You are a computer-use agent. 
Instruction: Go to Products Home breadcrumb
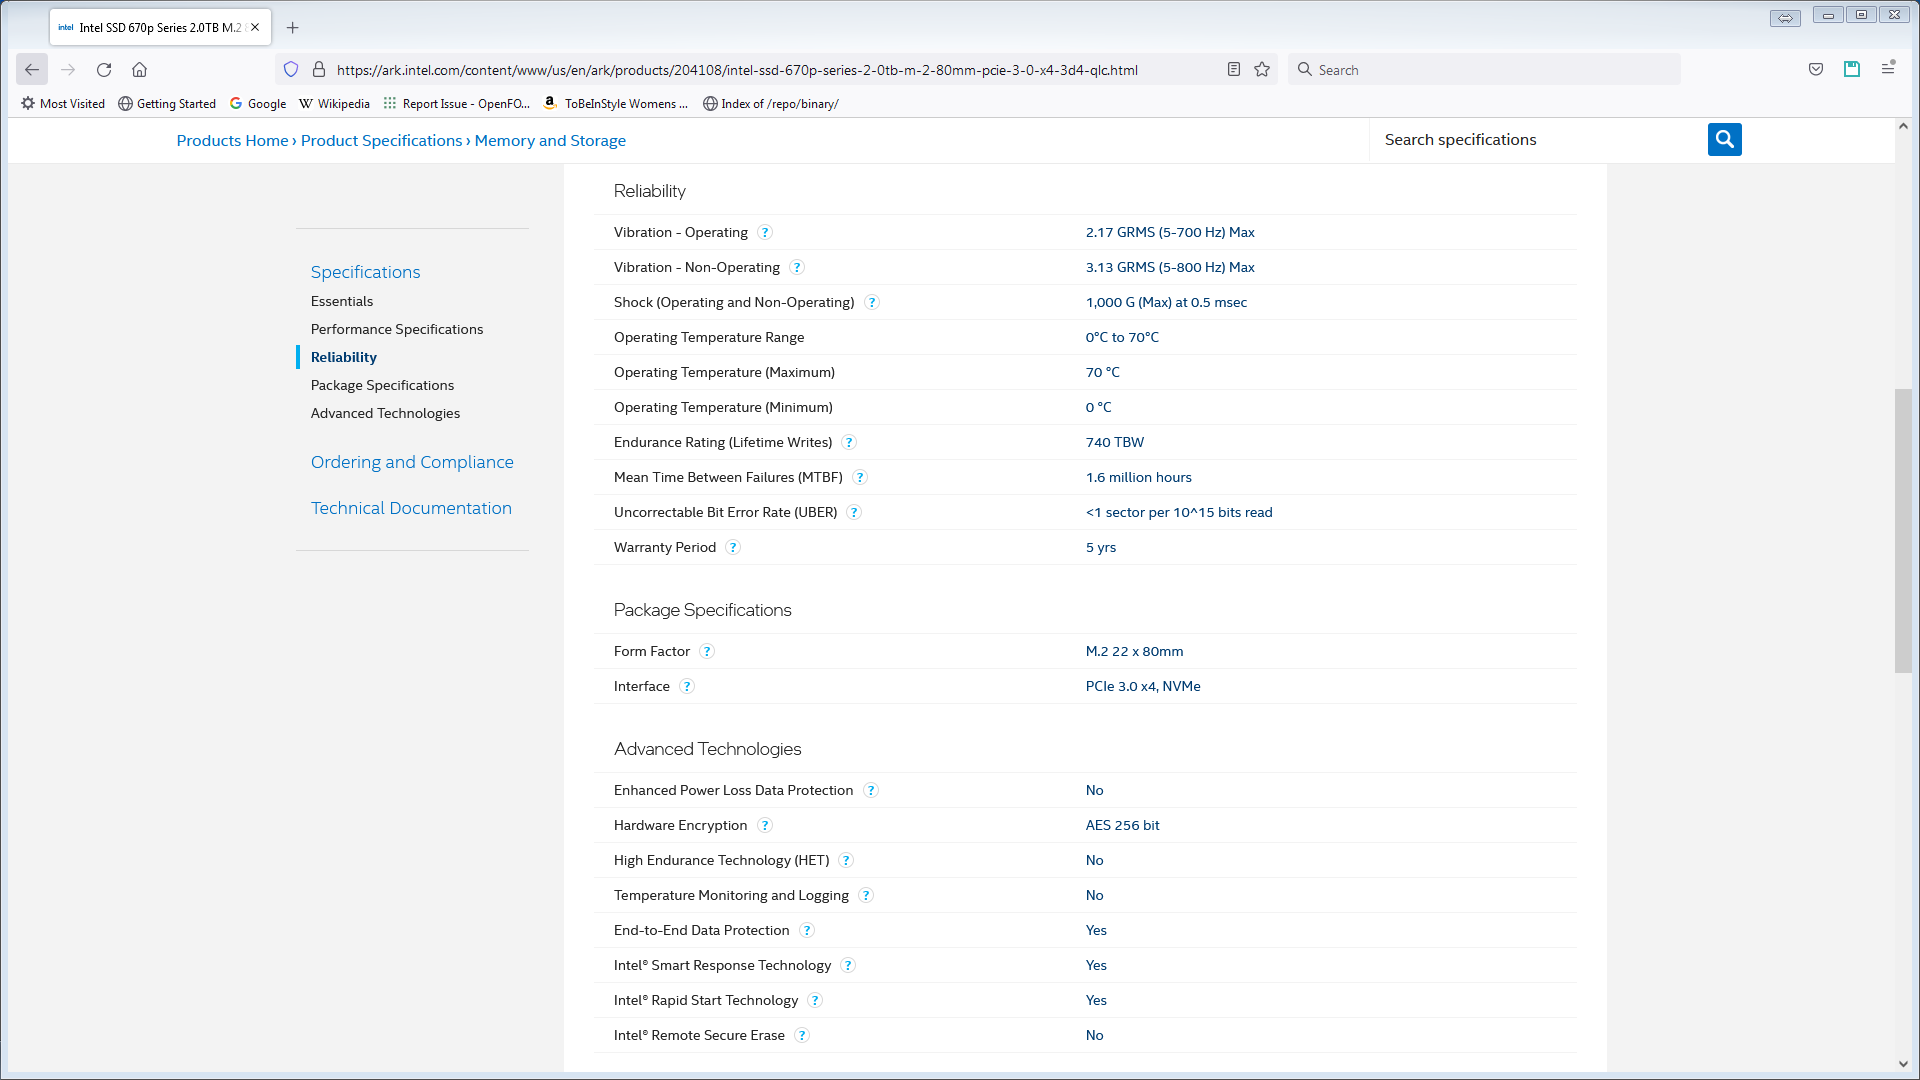point(233,141)
